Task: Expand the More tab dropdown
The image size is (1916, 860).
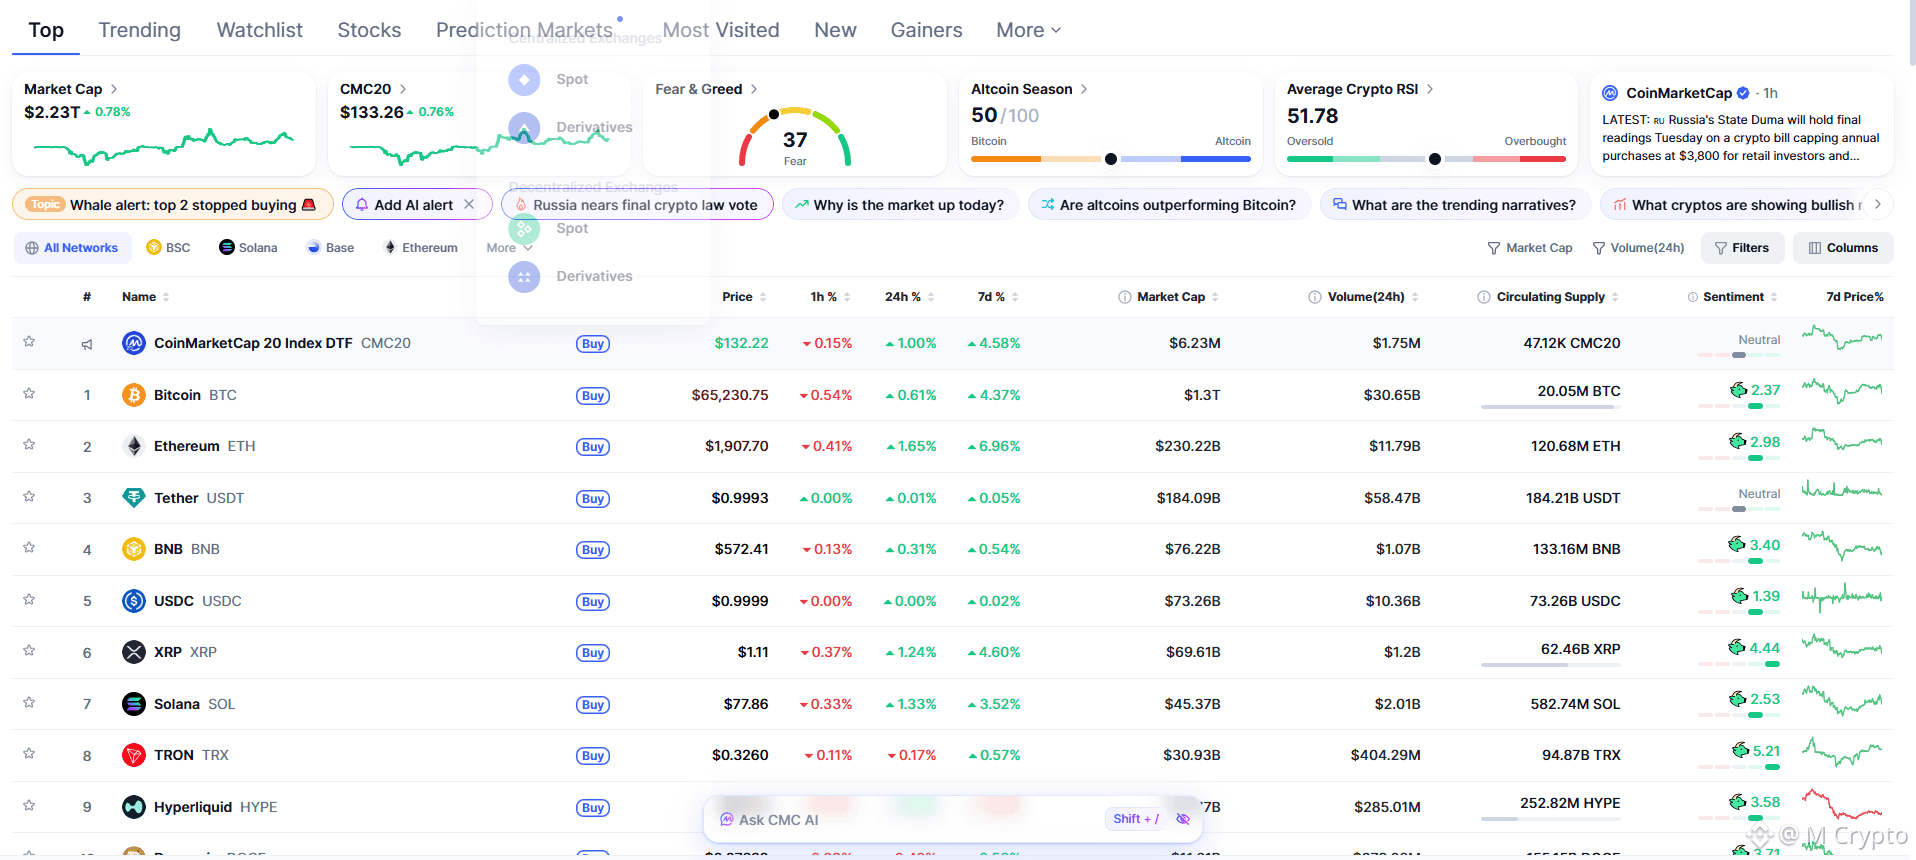Action: click(x=1029, y=30)
